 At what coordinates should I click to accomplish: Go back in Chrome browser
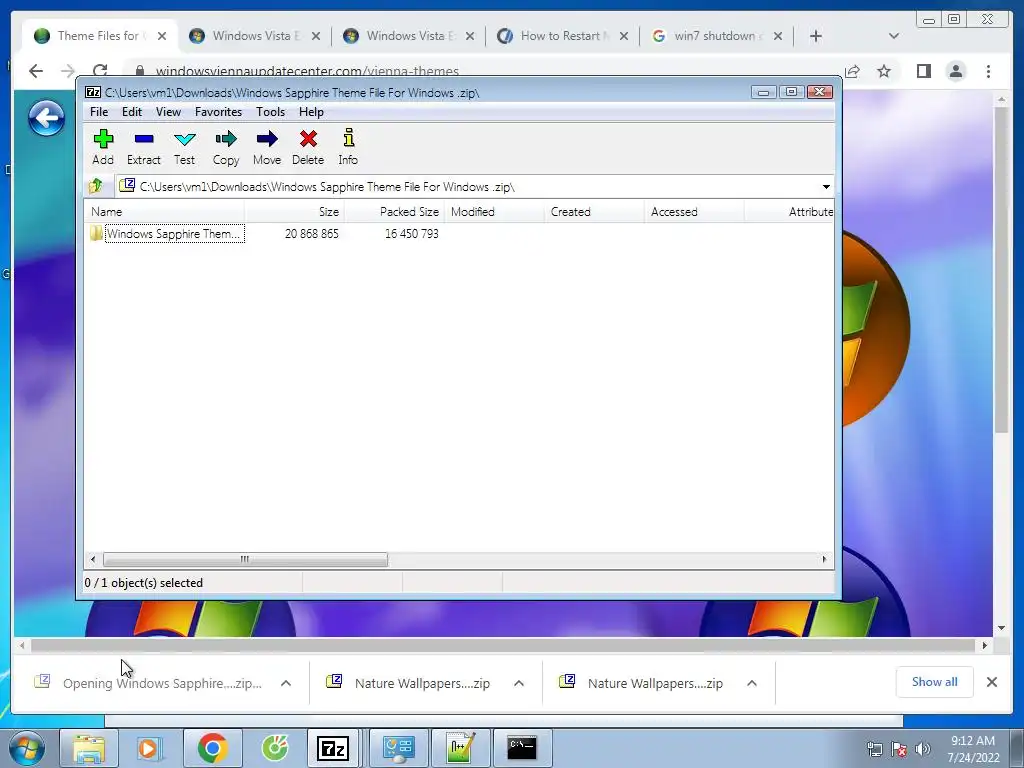[36, 71]
